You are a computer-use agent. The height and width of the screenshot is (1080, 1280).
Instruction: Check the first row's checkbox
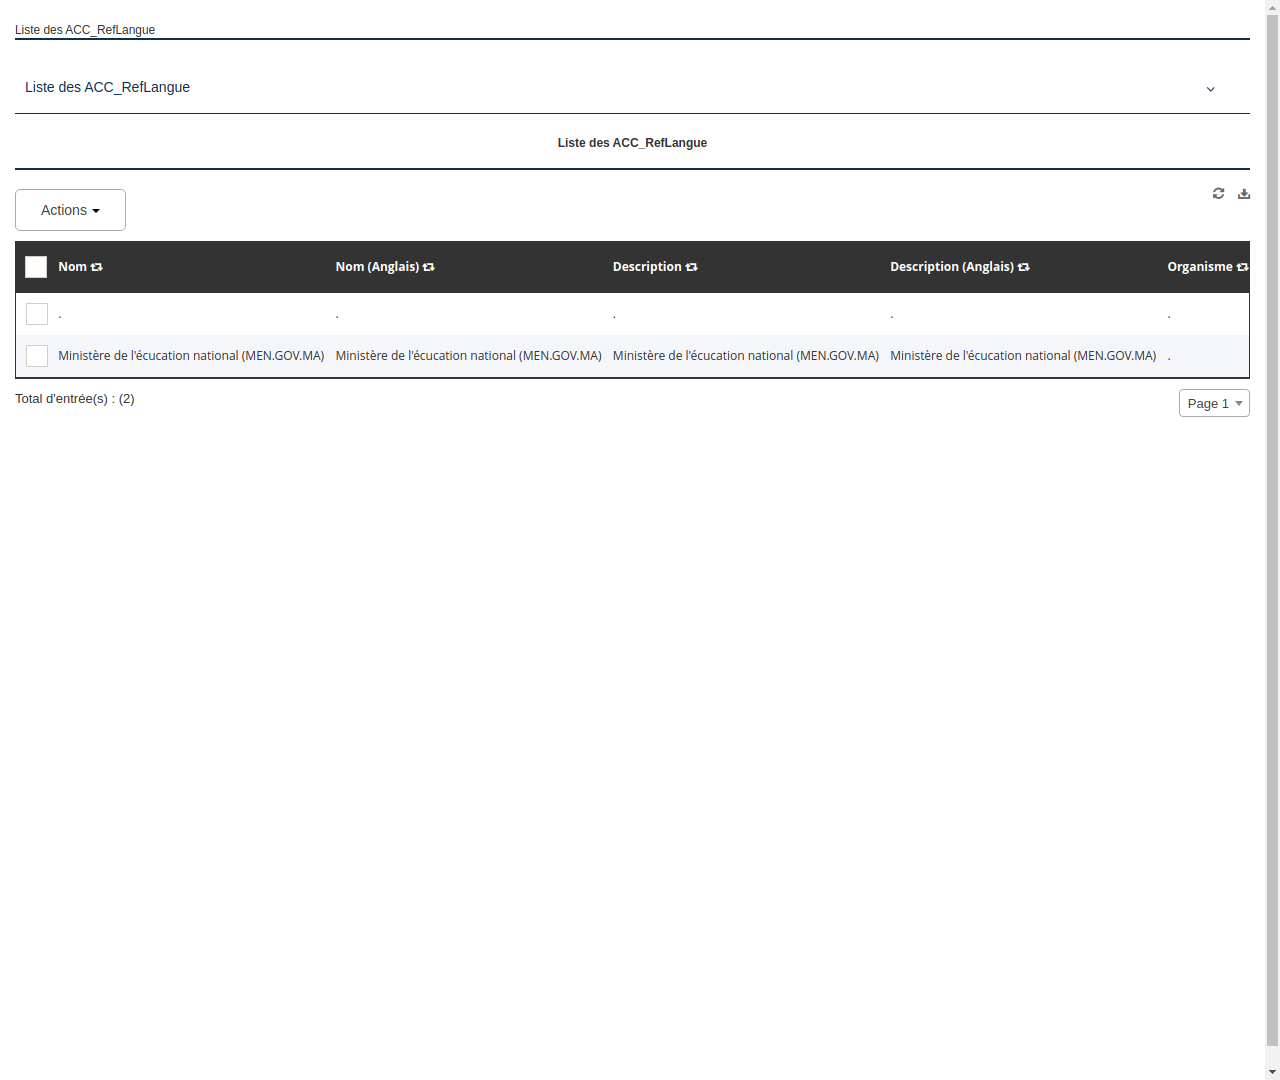click(37, 313)
